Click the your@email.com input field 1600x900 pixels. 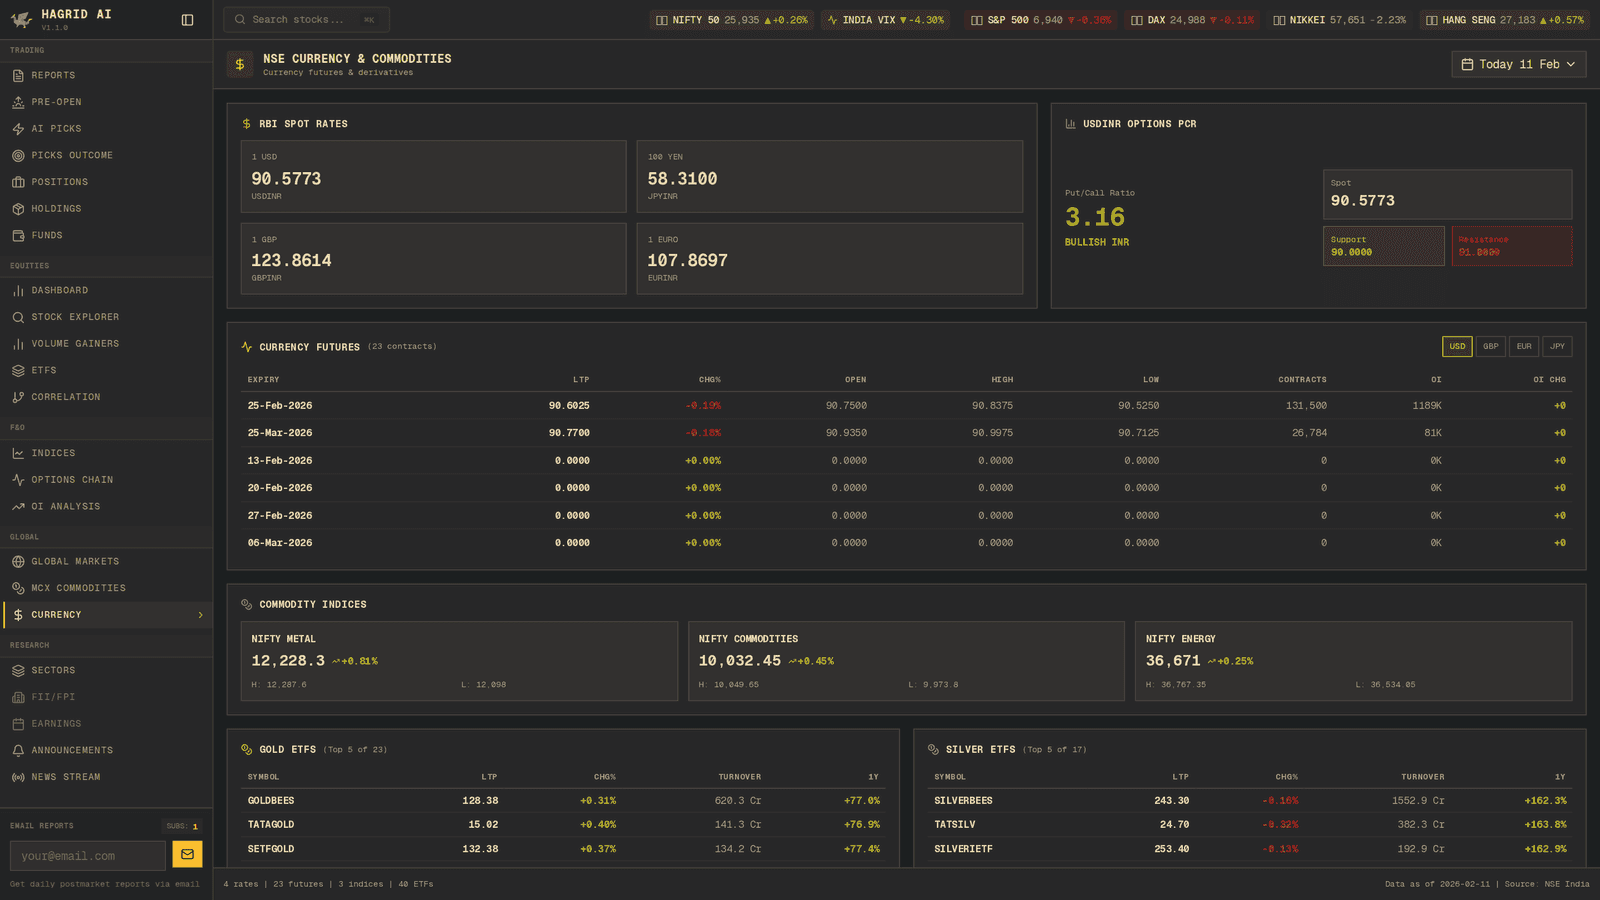click(x=88, y=856)
